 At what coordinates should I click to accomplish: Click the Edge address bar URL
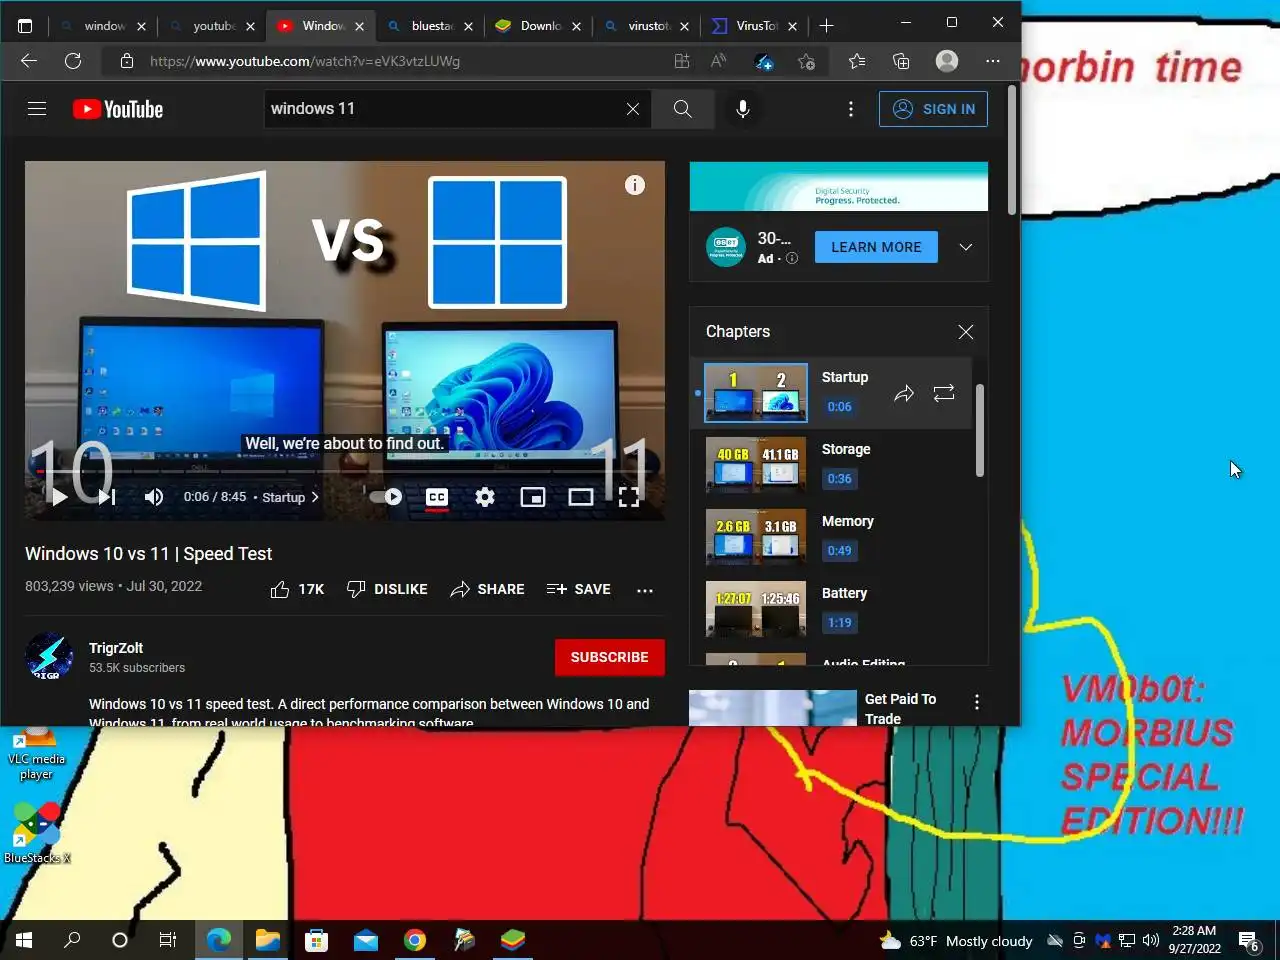305,61
